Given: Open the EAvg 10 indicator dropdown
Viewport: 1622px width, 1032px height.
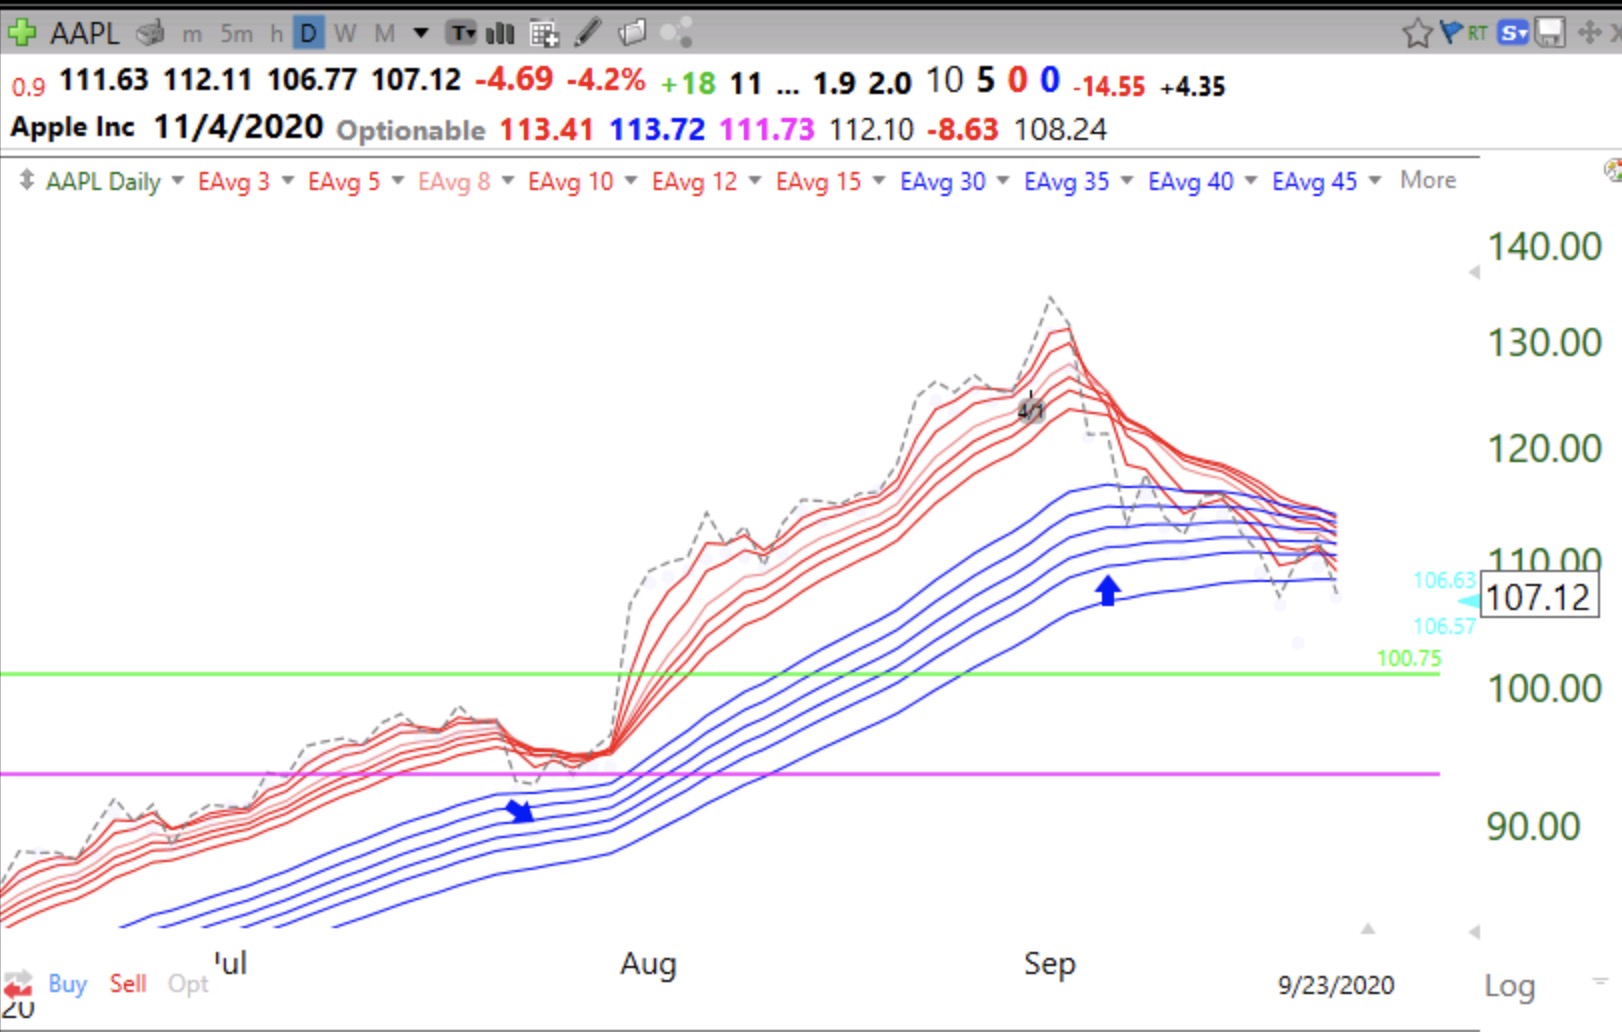Looking at the screenshot, I should coord(631,181).
